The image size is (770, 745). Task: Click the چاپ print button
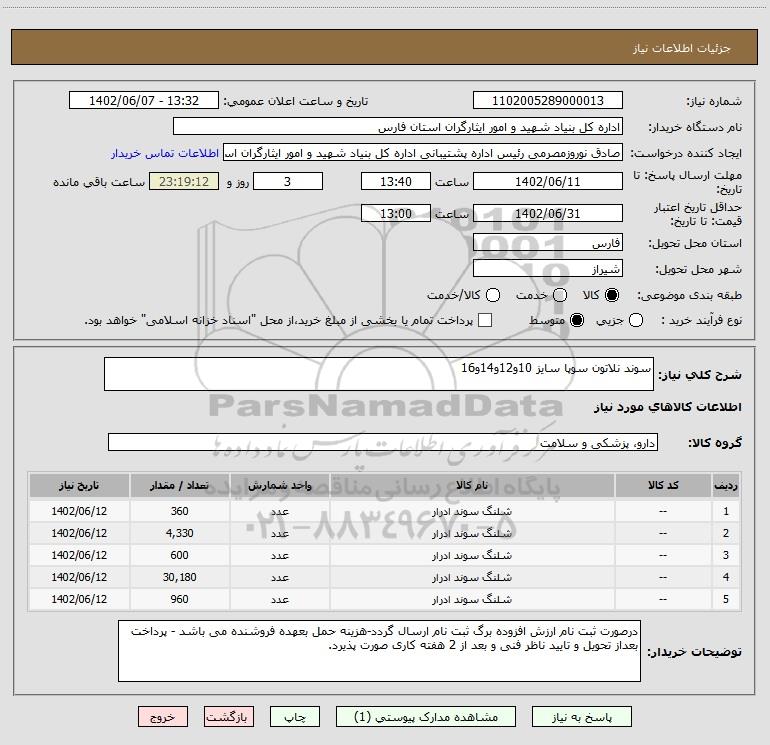[295, 717]
